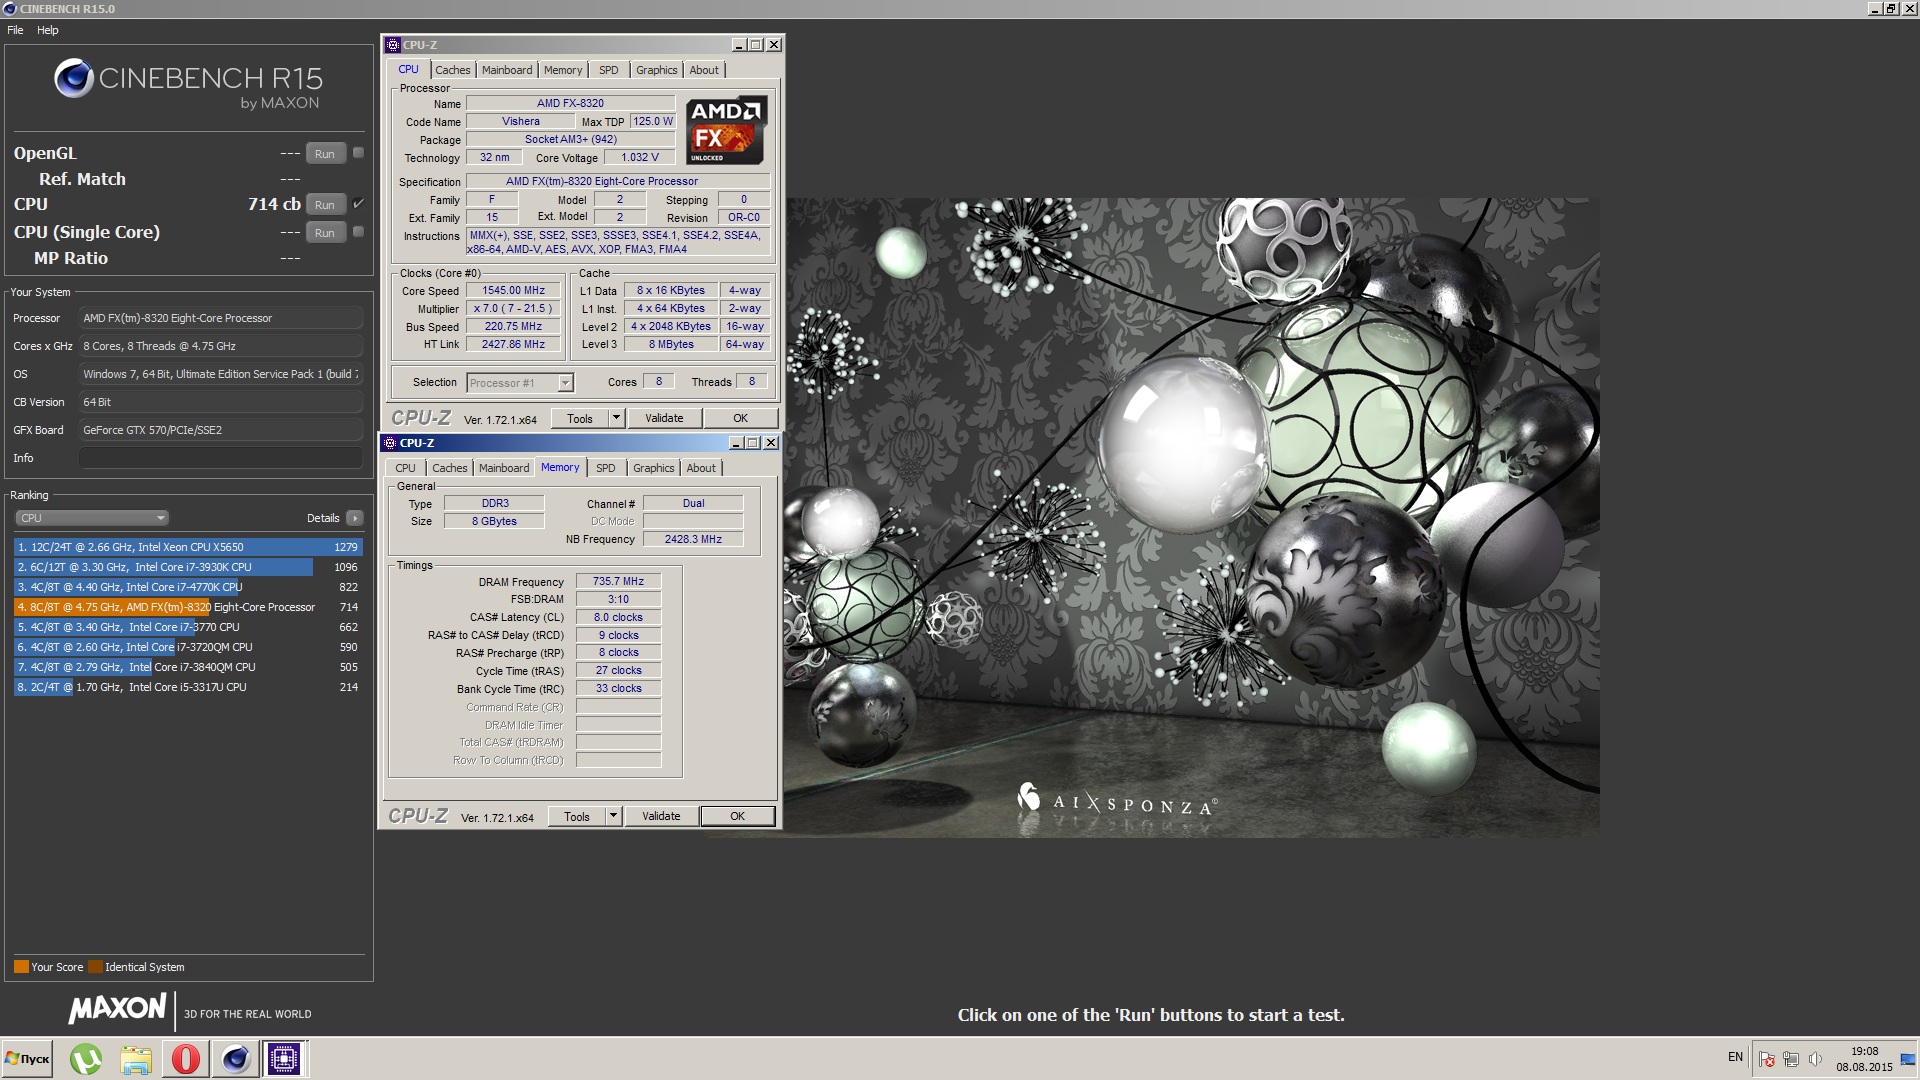Select the i7-4770K ranking row
The image size is (1920, 1080).
[188, 587]
